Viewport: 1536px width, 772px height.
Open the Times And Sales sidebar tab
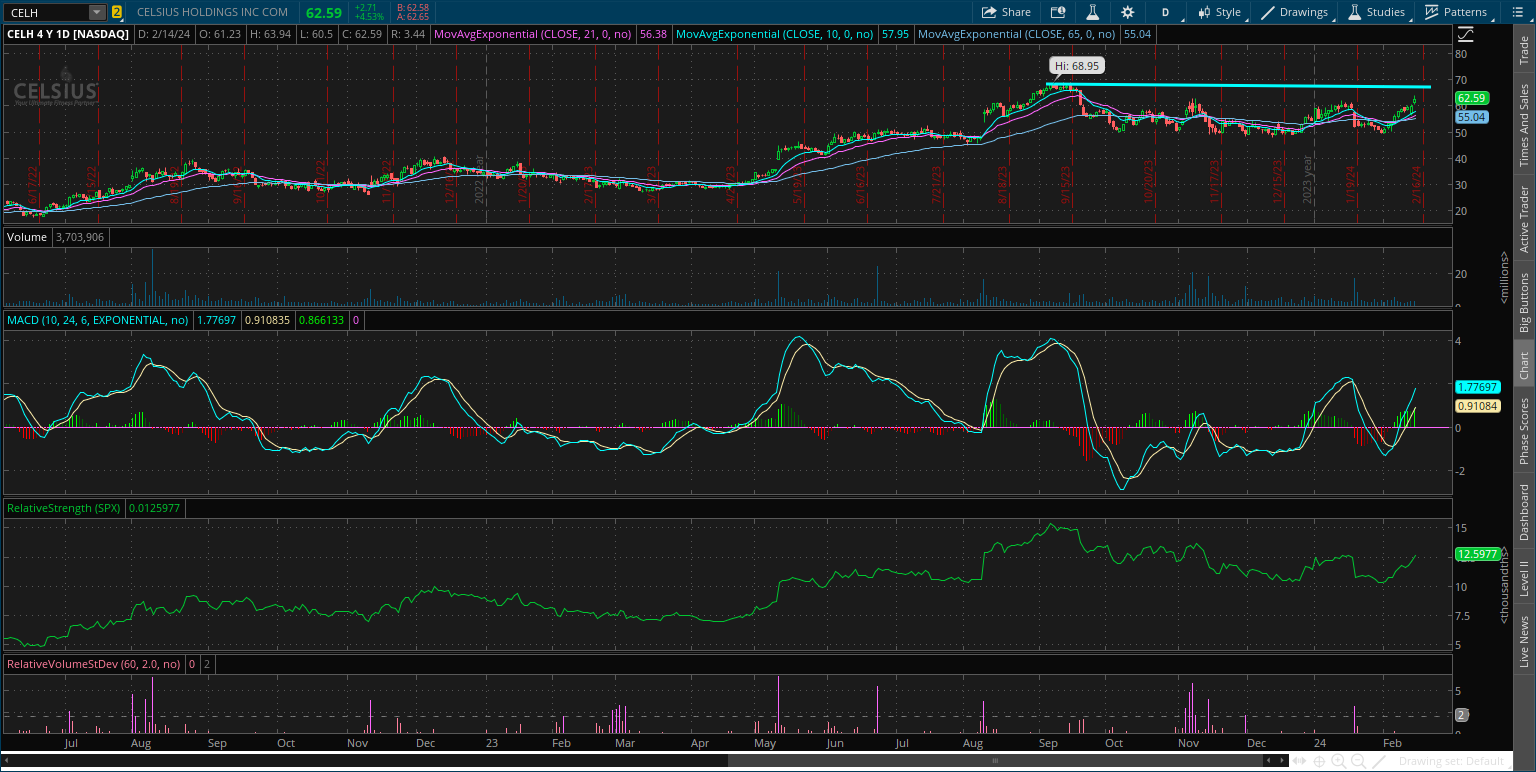(1524, 126)
